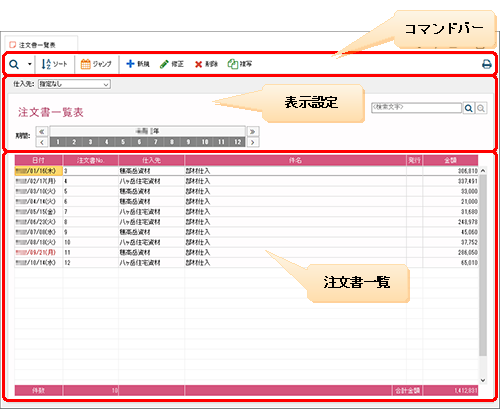Print the list with printer icon

click(487, 64)
